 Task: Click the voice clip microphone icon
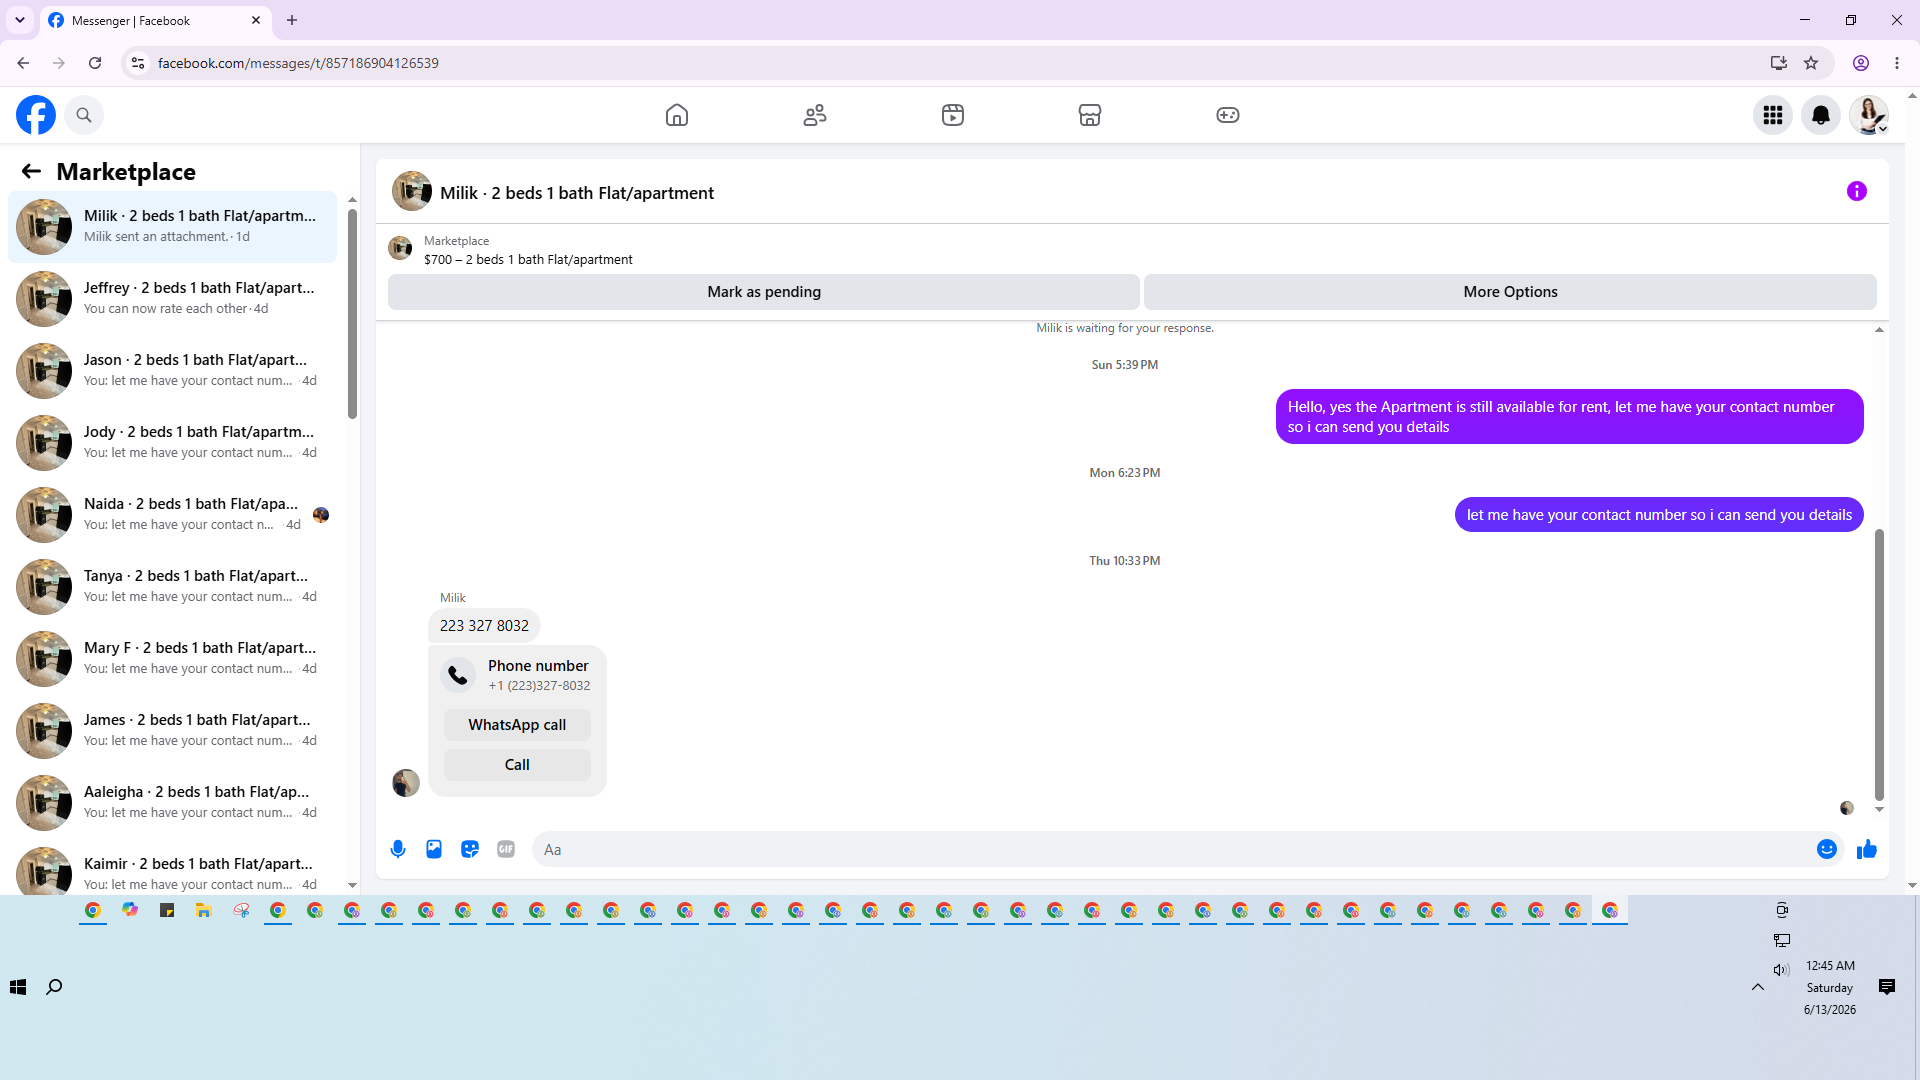pyautogui.click(x=398, y=849)
